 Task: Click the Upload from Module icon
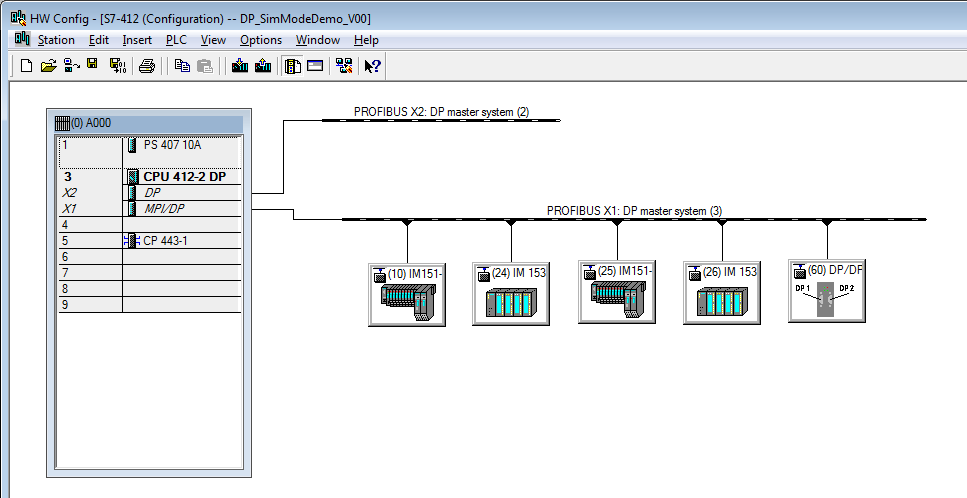[x=263, y=66]
